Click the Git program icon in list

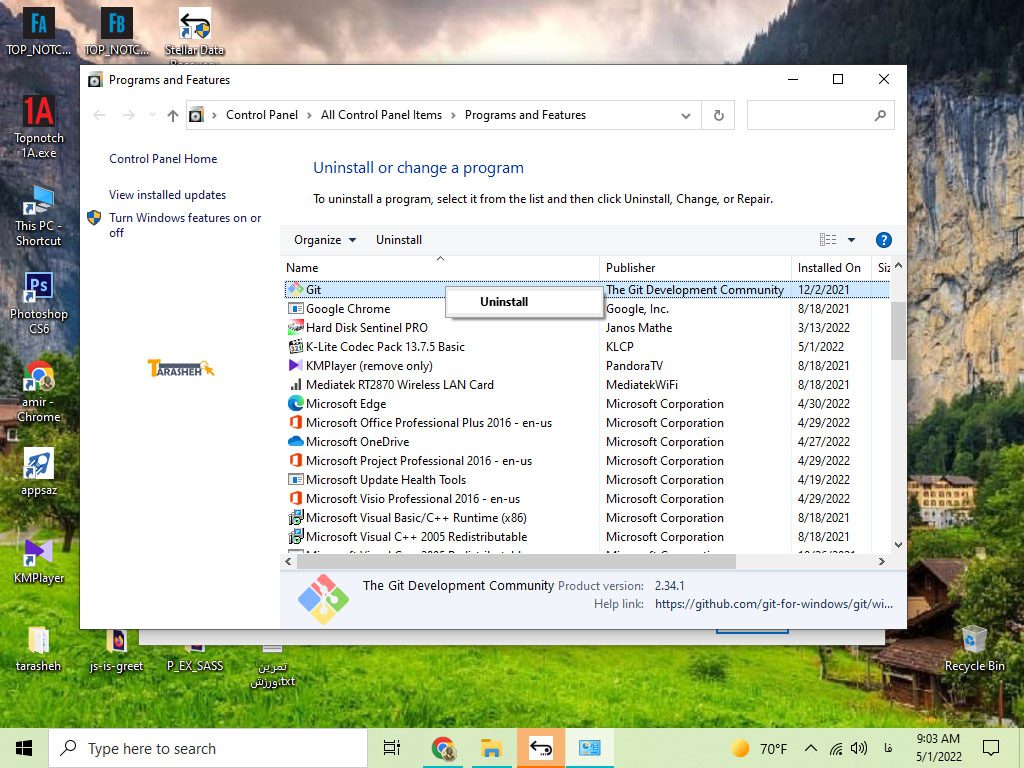click(296, 289)
